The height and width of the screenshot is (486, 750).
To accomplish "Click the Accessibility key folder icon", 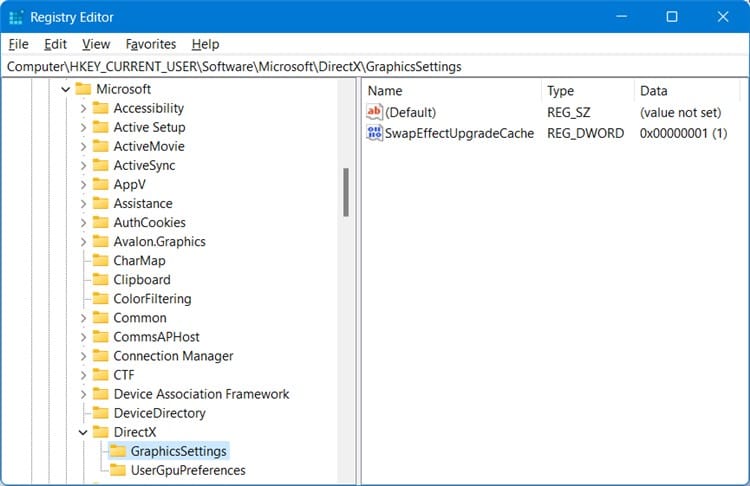I will click(100, 108).
